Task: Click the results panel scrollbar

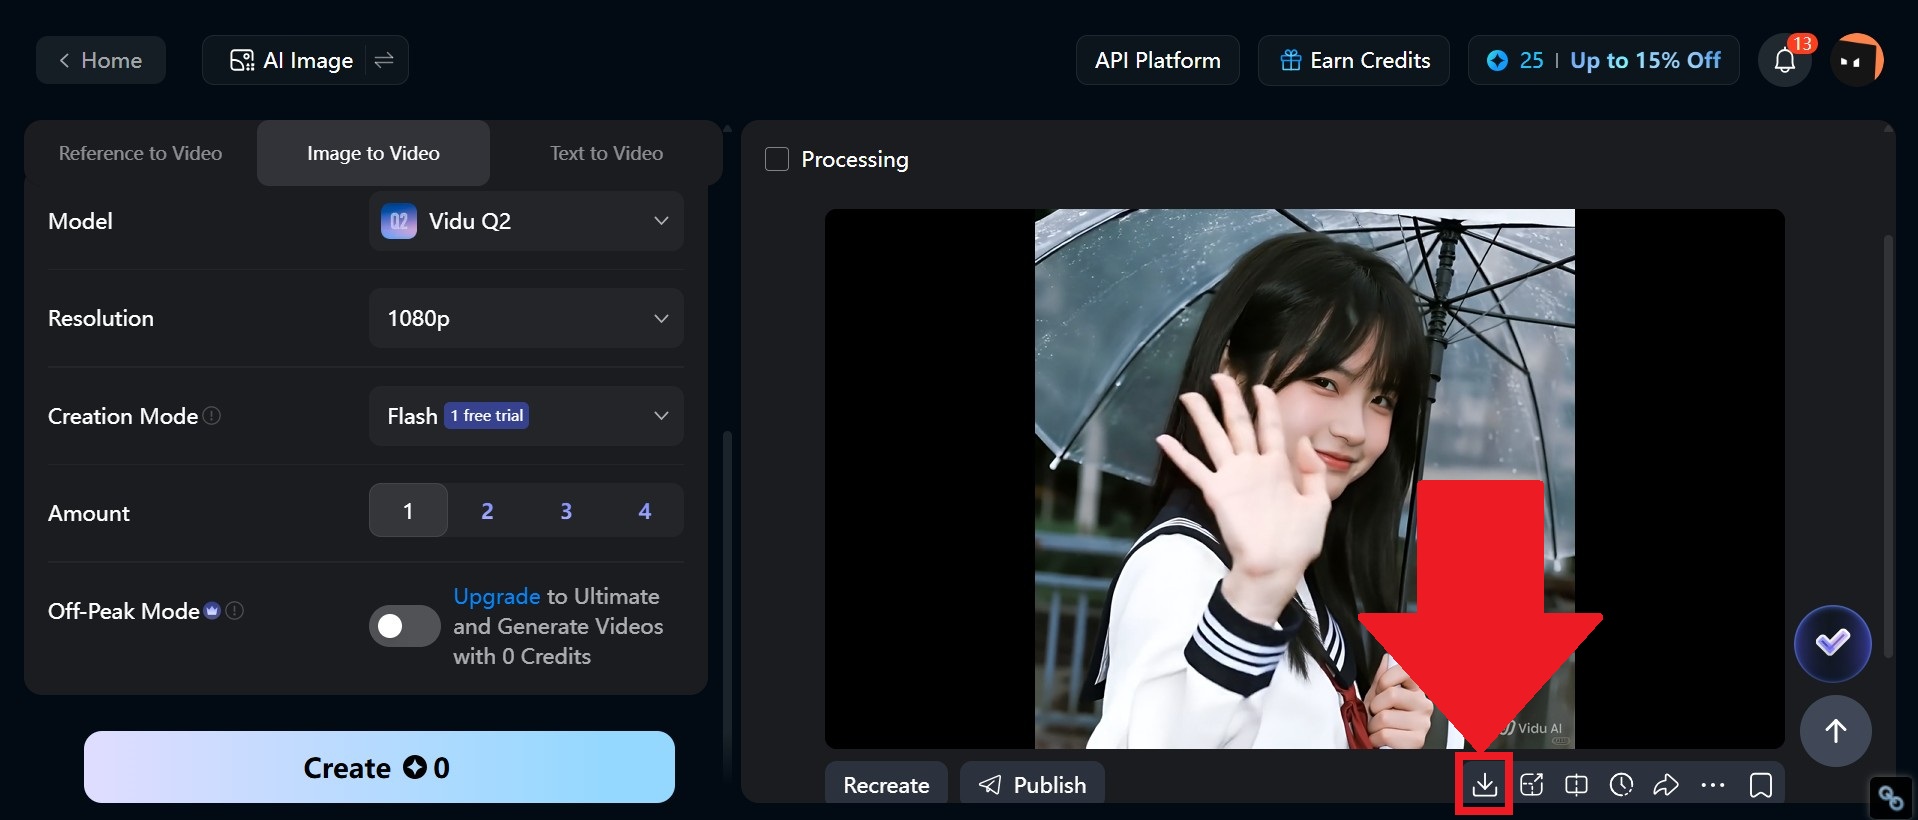Action: tap(1888, 445)
